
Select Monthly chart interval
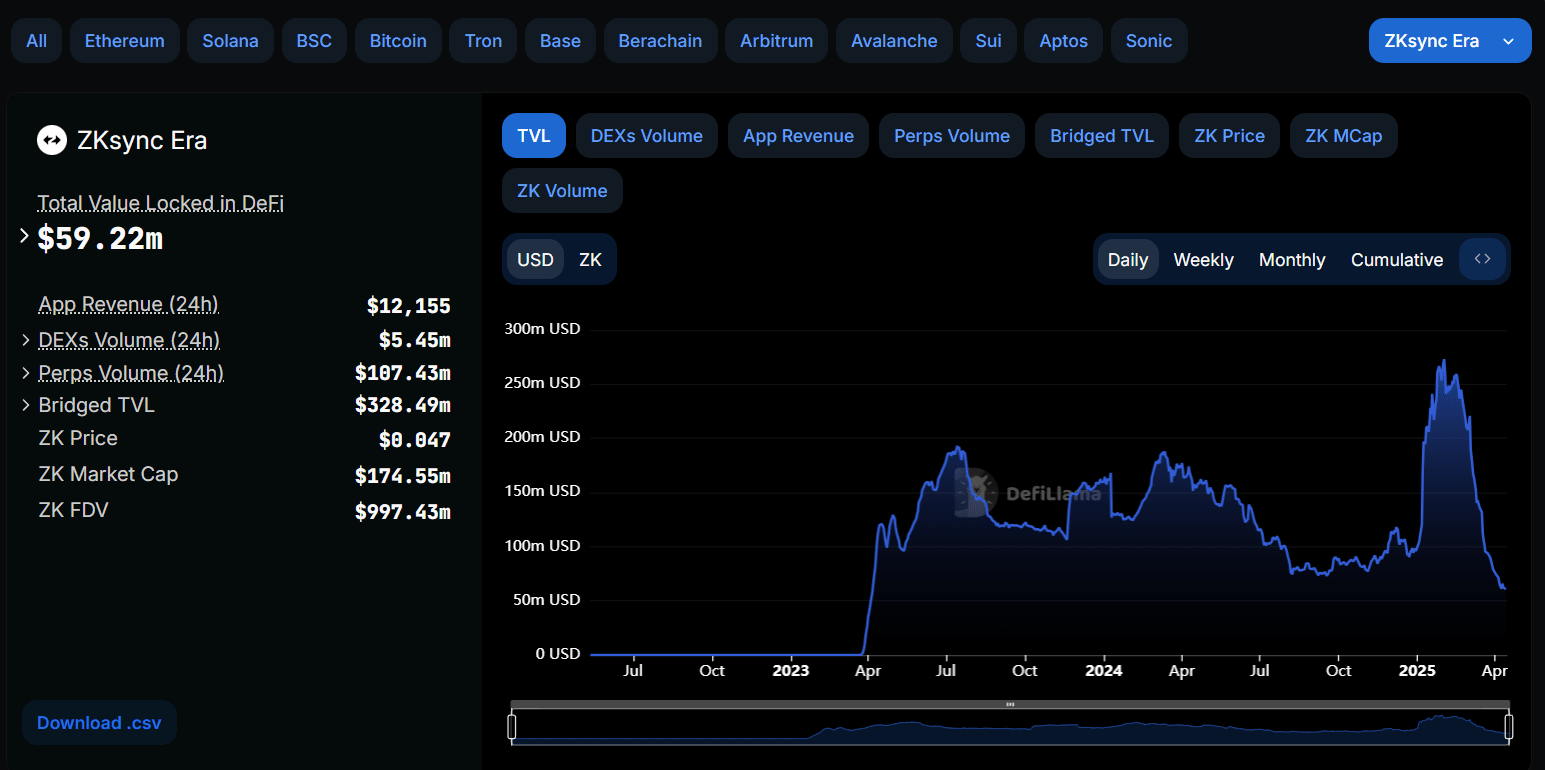(1292, 259)
